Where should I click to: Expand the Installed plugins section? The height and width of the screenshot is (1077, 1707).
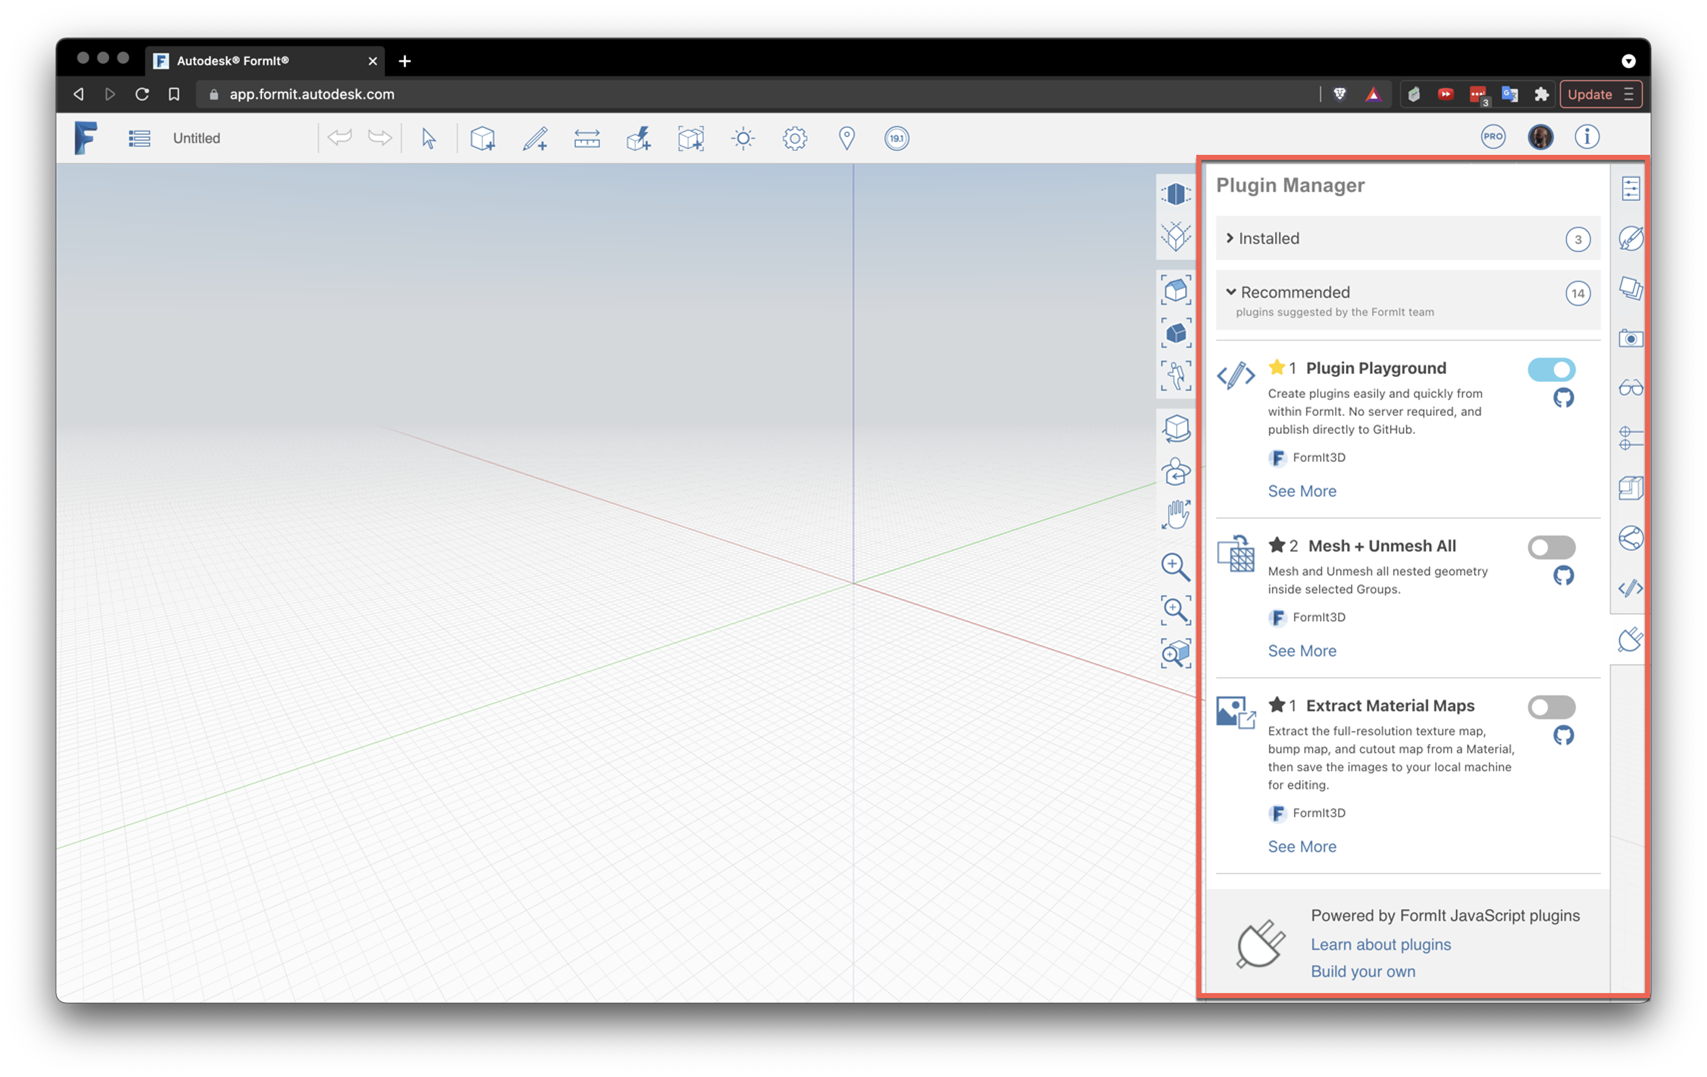(1269, 238)
